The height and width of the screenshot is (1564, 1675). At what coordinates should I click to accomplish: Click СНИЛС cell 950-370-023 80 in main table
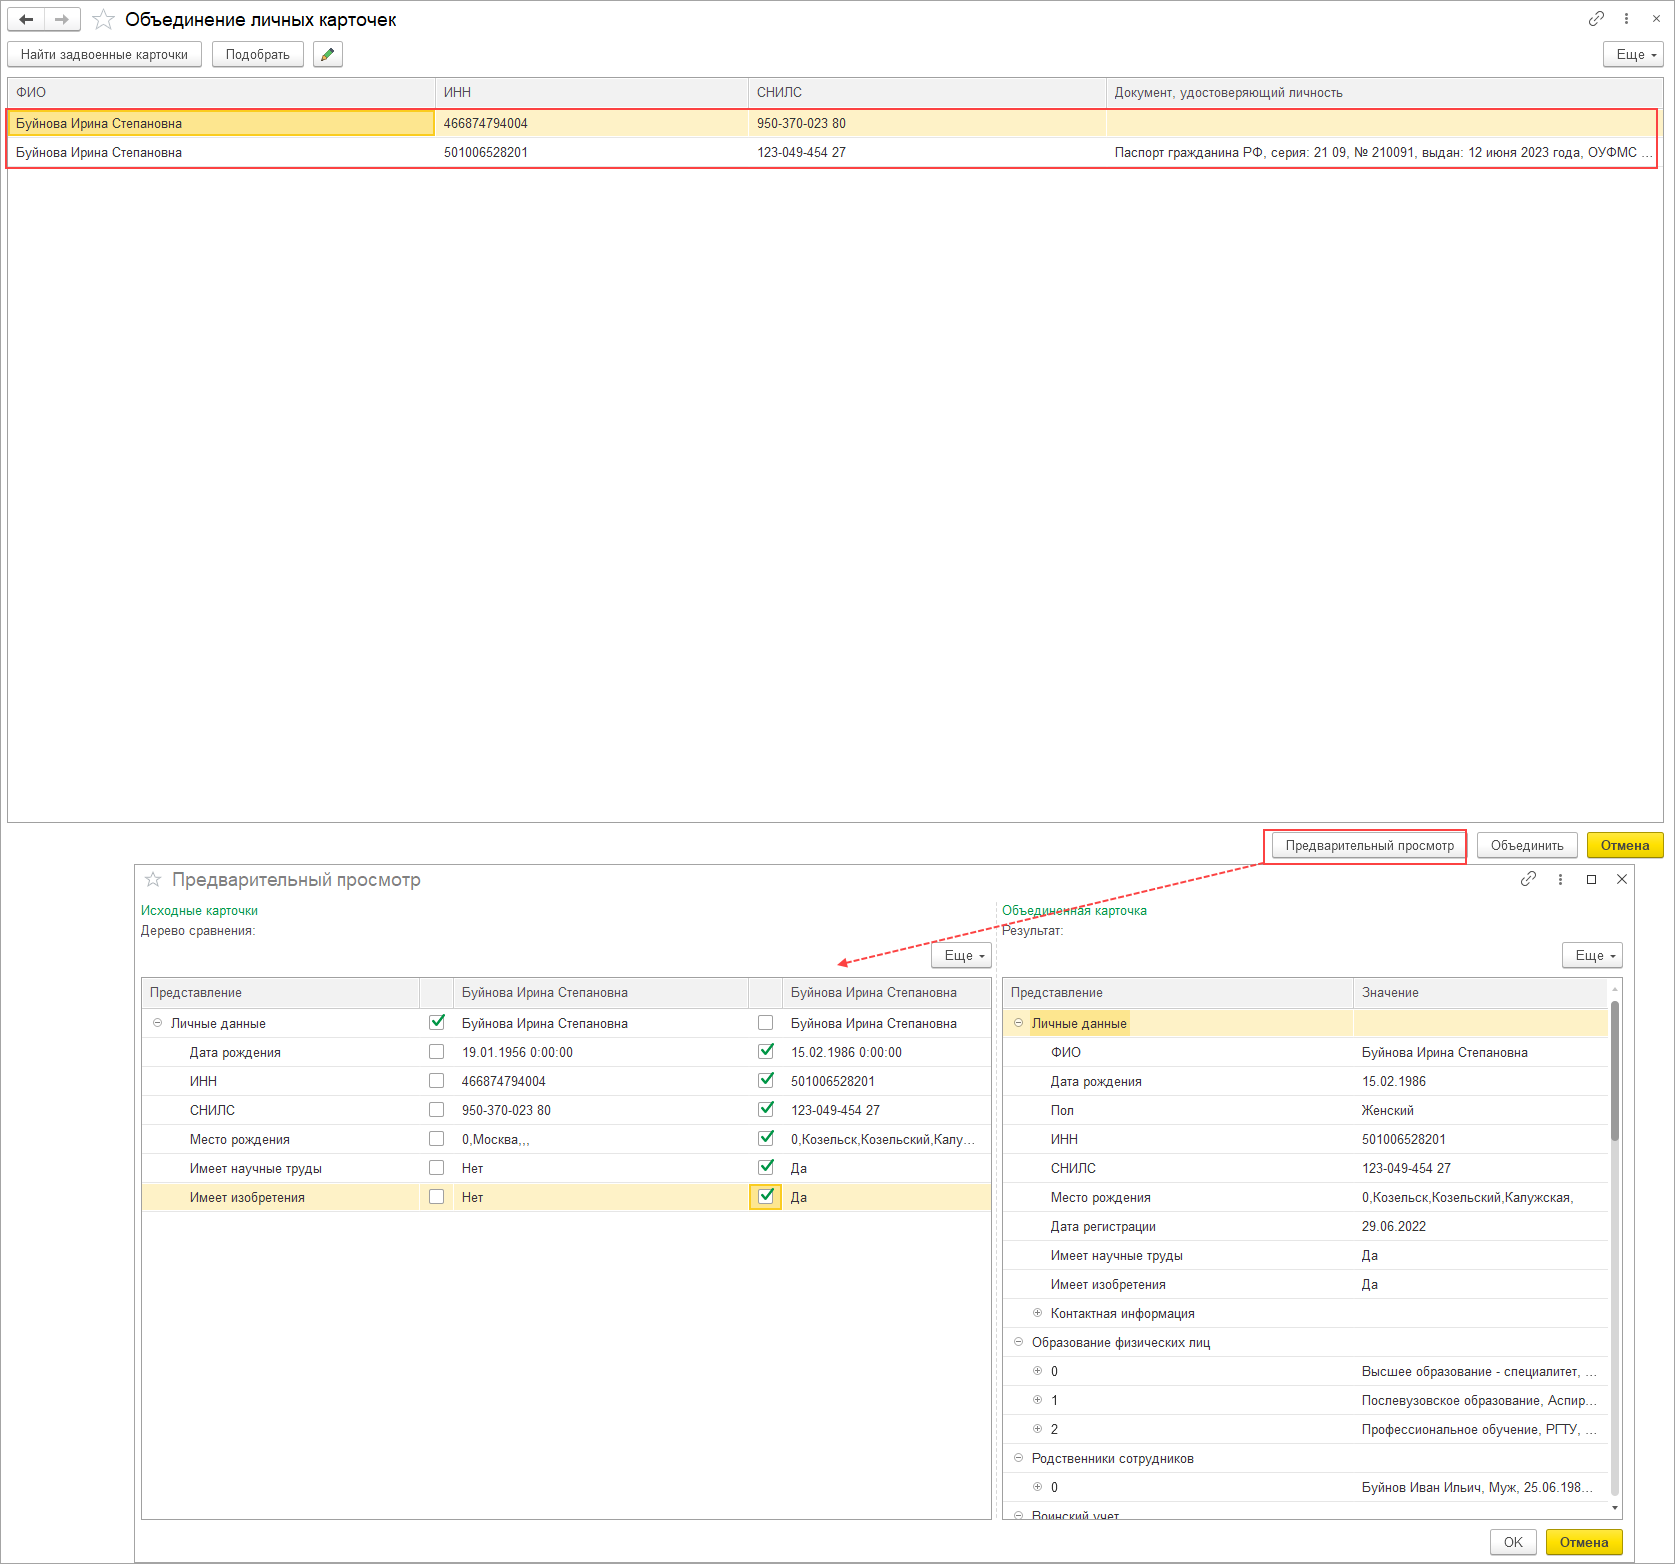[x=927, y=123]
